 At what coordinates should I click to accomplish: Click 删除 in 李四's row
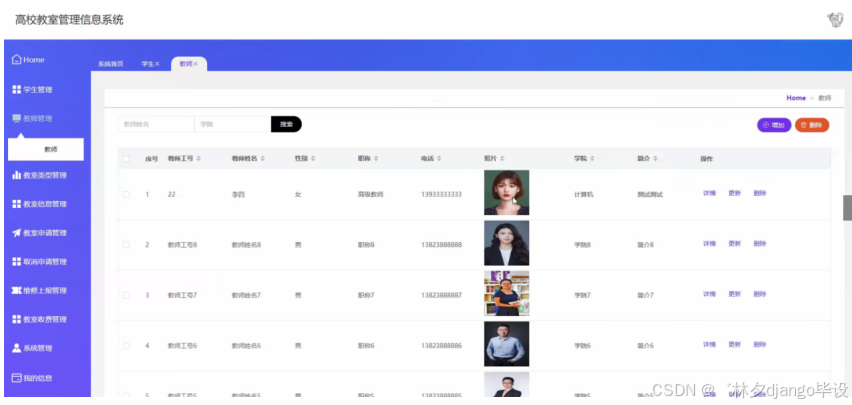point(760,193)
